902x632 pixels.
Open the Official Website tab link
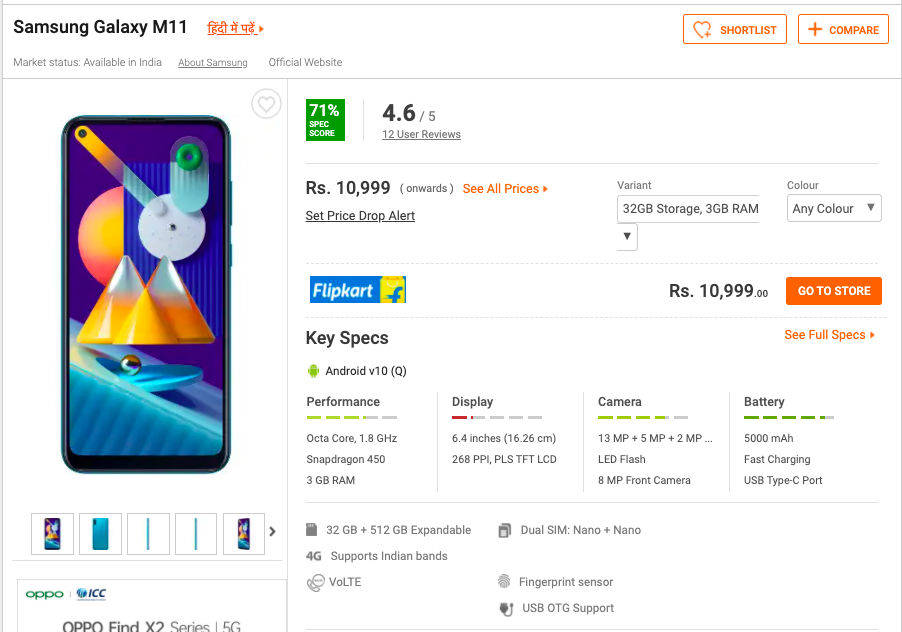(305, 62)
